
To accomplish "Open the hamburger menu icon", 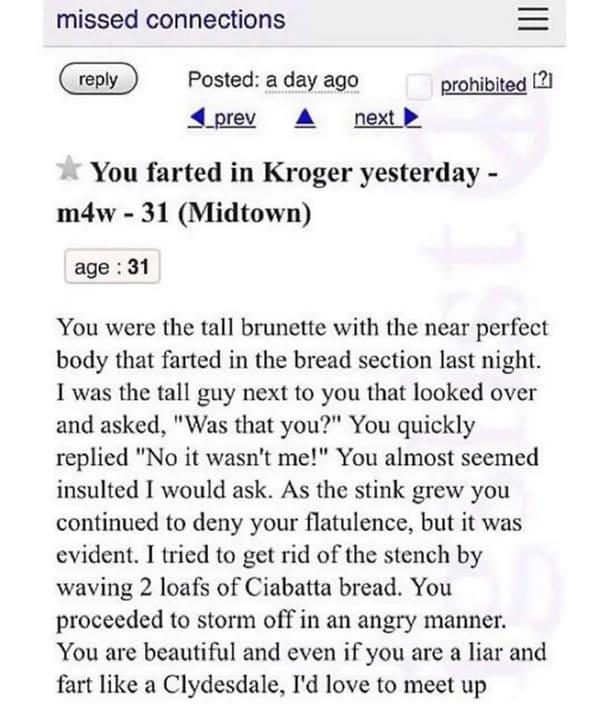I will tap(533, 20).
